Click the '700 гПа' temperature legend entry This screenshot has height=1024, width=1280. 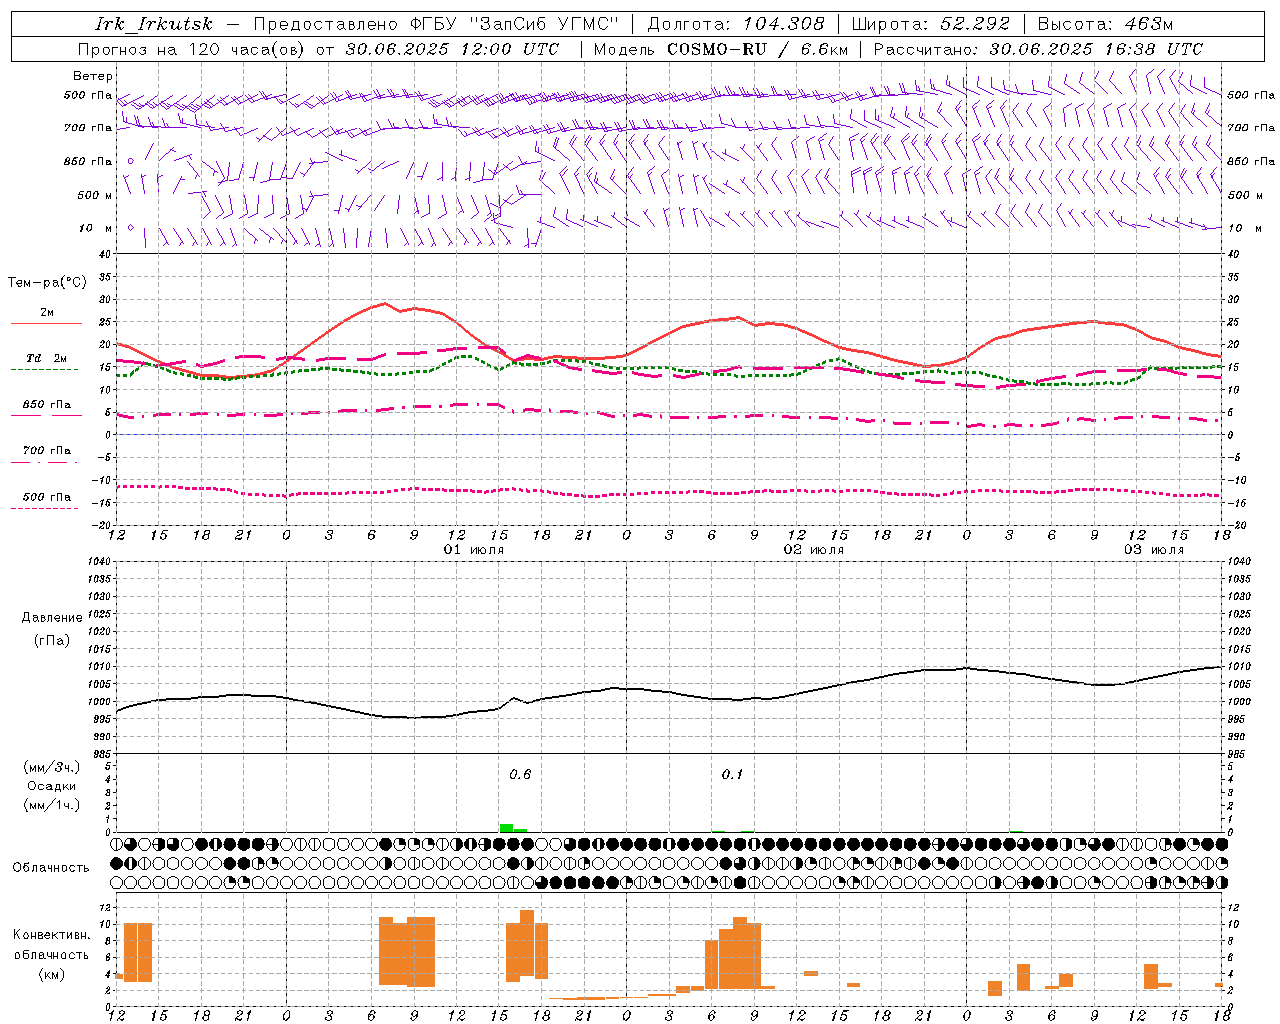pyautogui.click(x=47, y=450)
